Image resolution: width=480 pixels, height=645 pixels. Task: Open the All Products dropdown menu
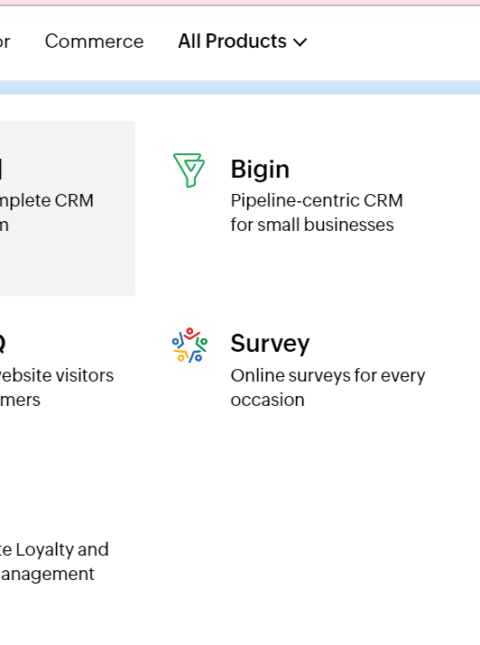tap(242, 41)
